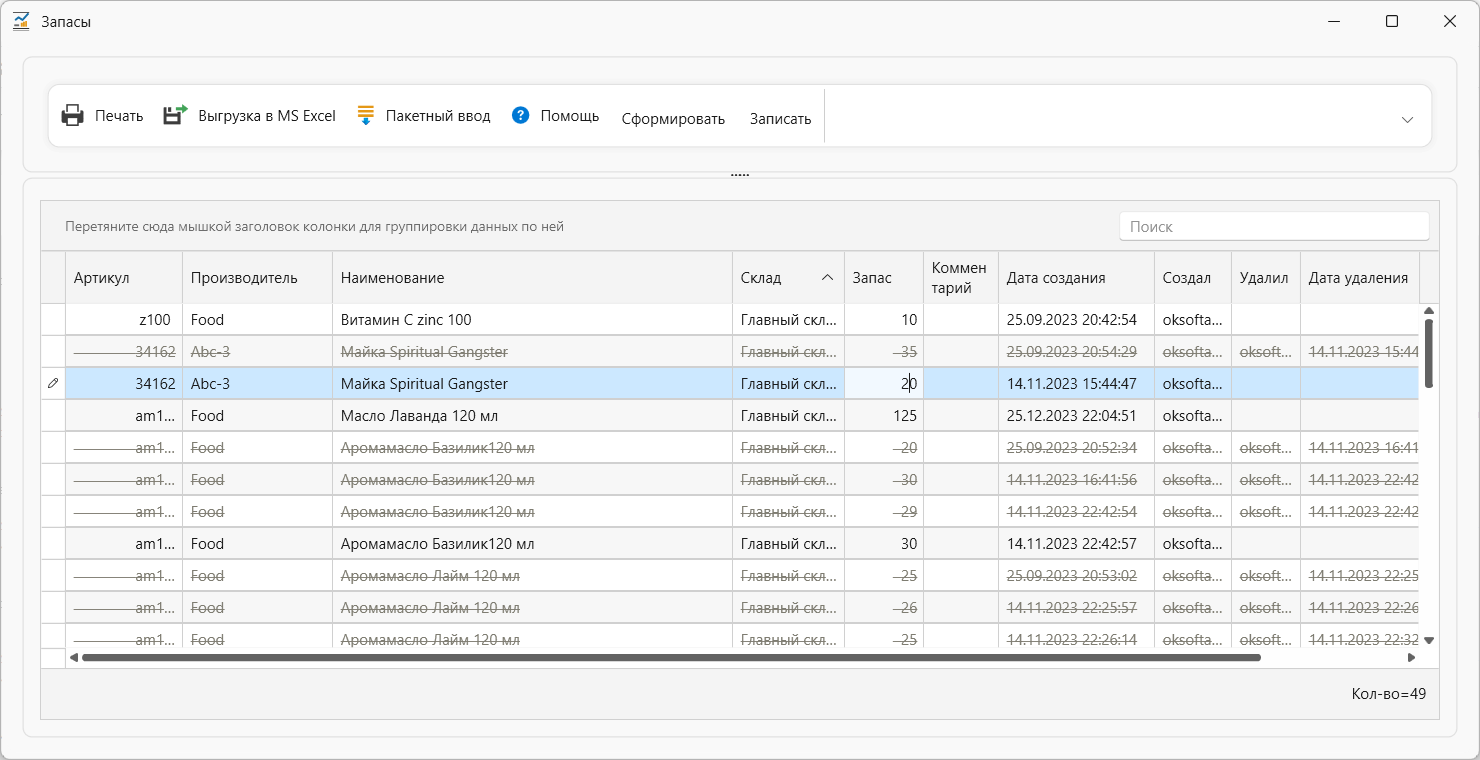Screen dimensions: 1480x760
Task: Click the Запас edit field of the selected row
Action: point(884,383)
